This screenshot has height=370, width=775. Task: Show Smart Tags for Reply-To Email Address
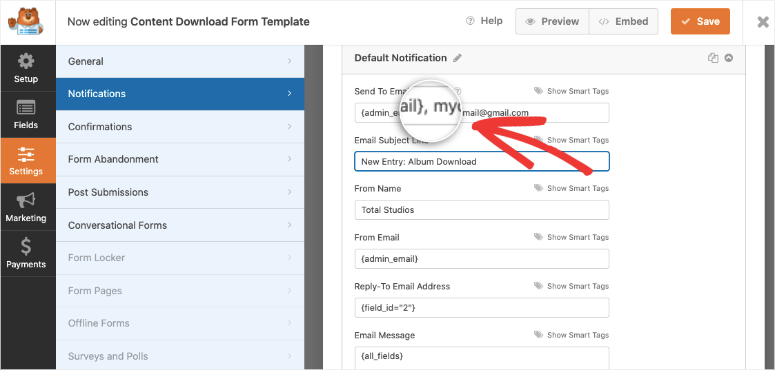click(578, 286)
